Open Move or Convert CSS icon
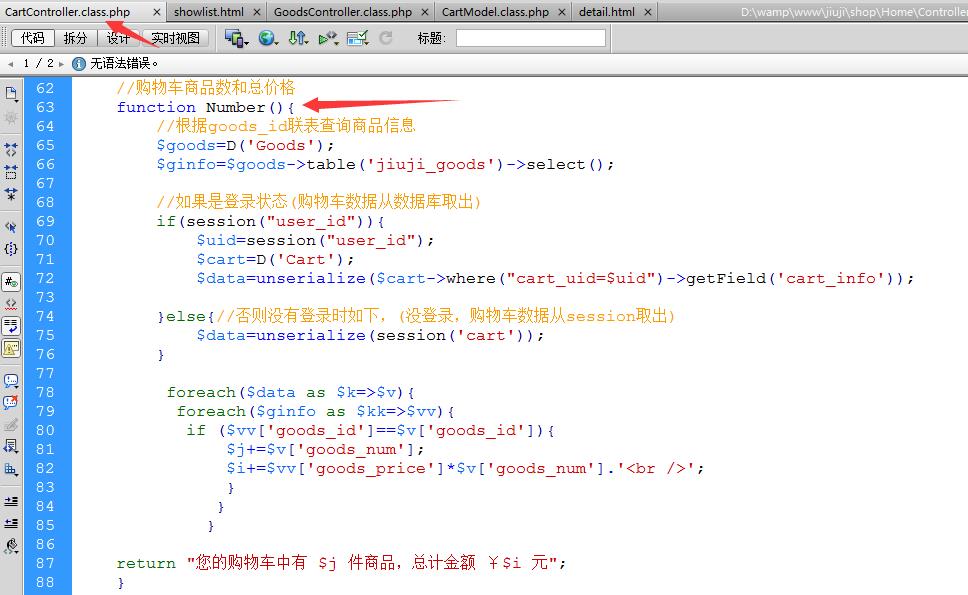This screenshot has width=968, height=595. pyautogui.click(x=11, y=469)
